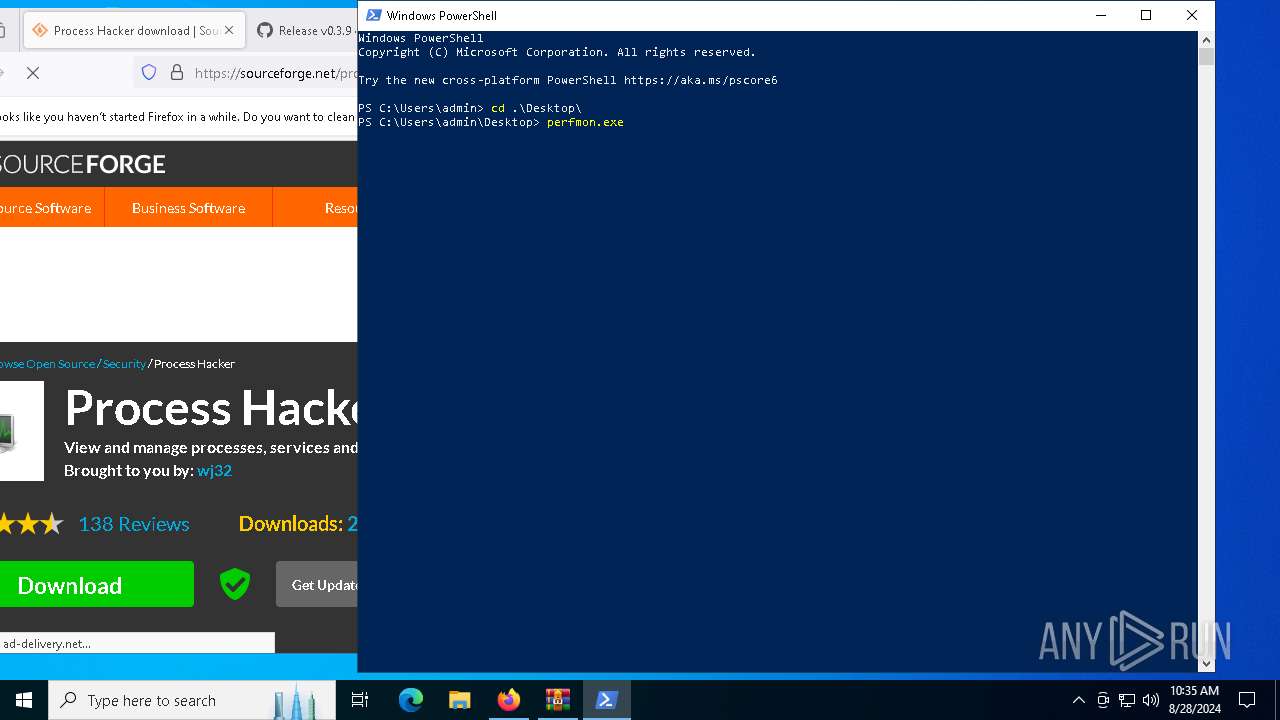This screenshot has width=1280, height=720.
Task: Open network status tray icon
Action: [x=1127, y=700]
